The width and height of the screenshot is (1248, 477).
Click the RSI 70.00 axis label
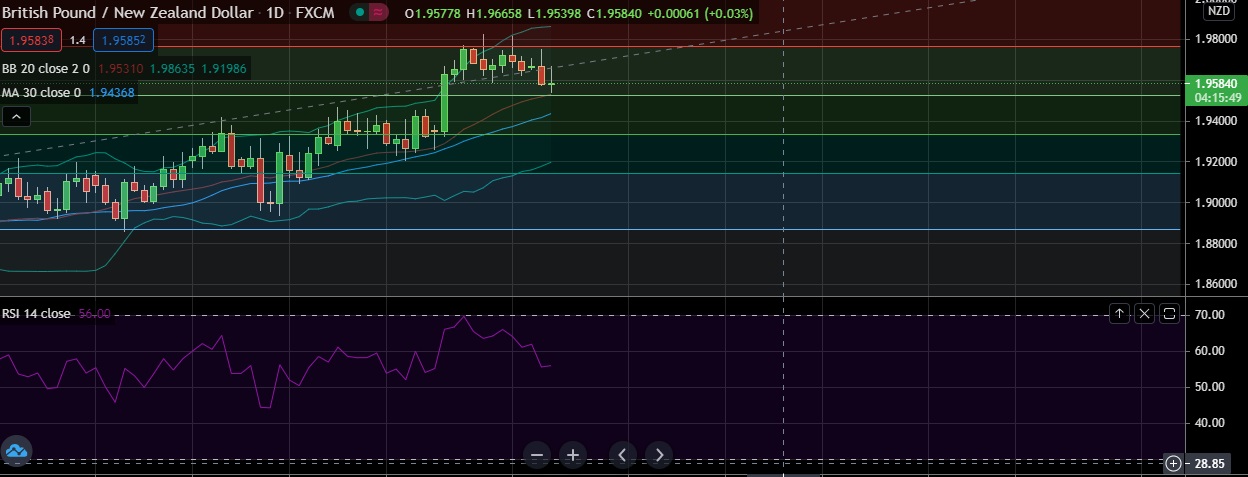[1211, 315]
